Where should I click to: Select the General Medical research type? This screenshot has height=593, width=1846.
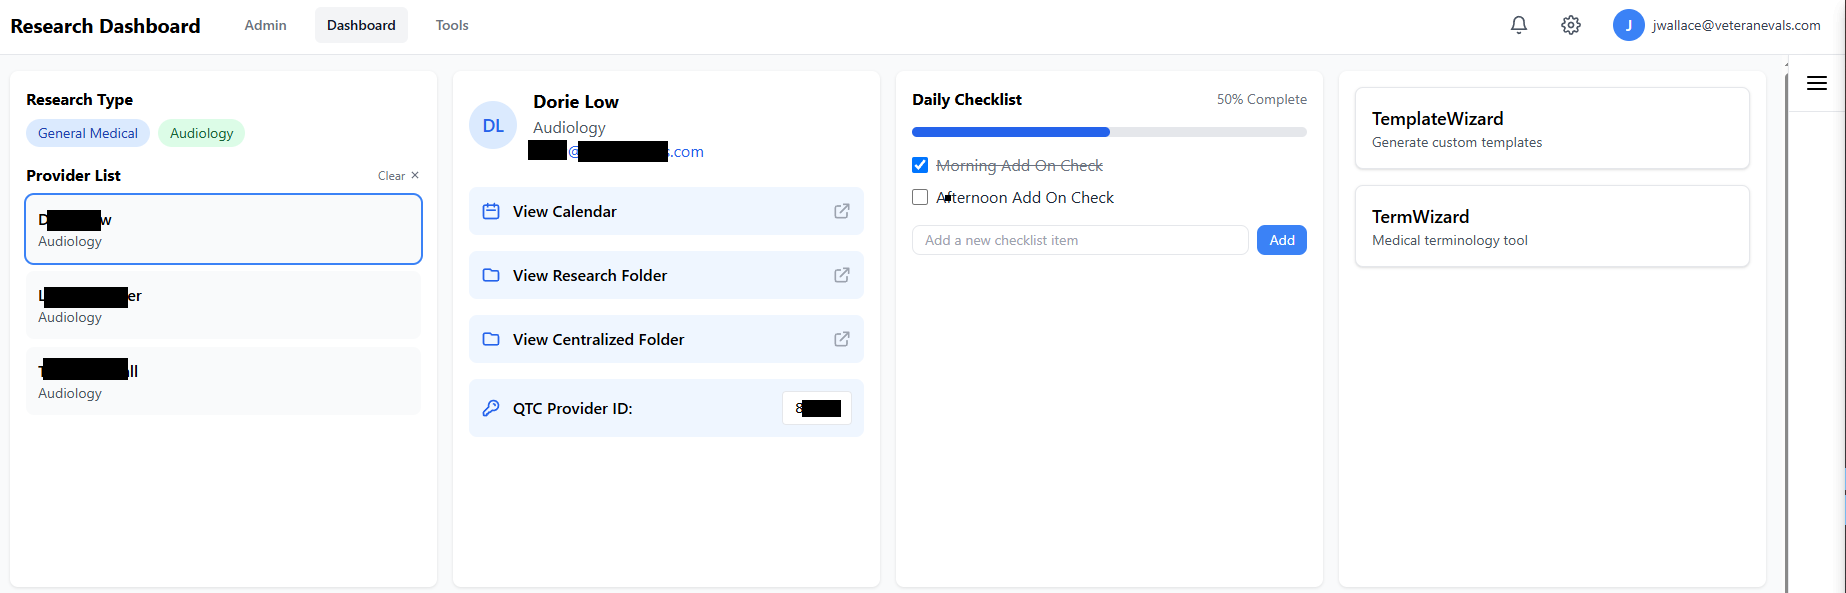[88, 133]
